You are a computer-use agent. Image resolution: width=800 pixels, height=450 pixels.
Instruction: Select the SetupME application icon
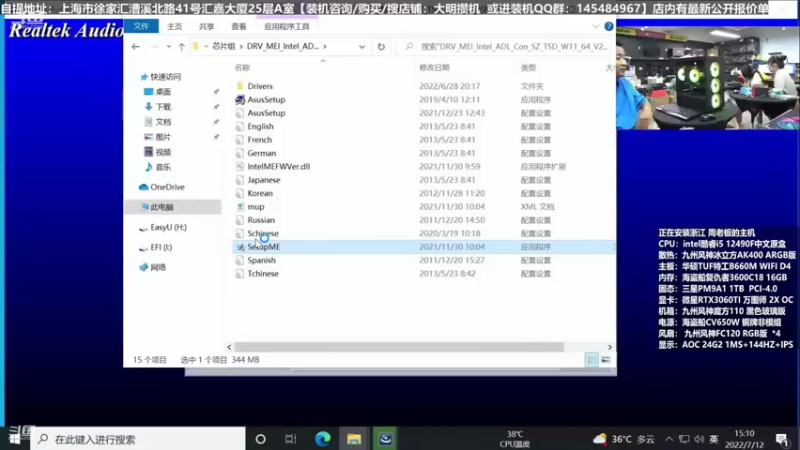pos(240,246)
